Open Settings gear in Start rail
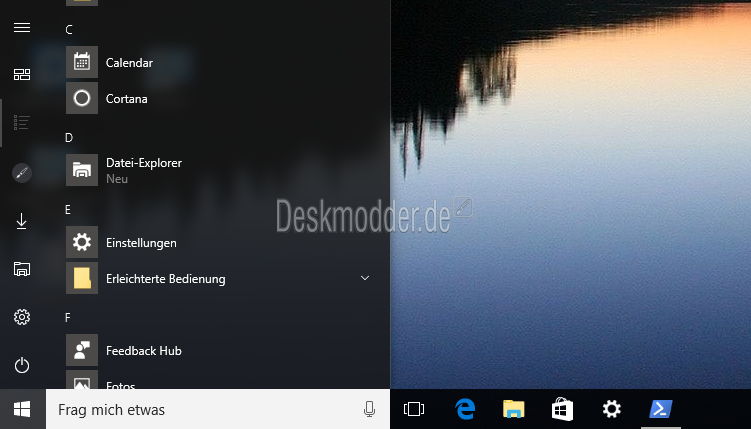This screenshot has height=429, width=751. pyautogui.click(x=22, y=317)
